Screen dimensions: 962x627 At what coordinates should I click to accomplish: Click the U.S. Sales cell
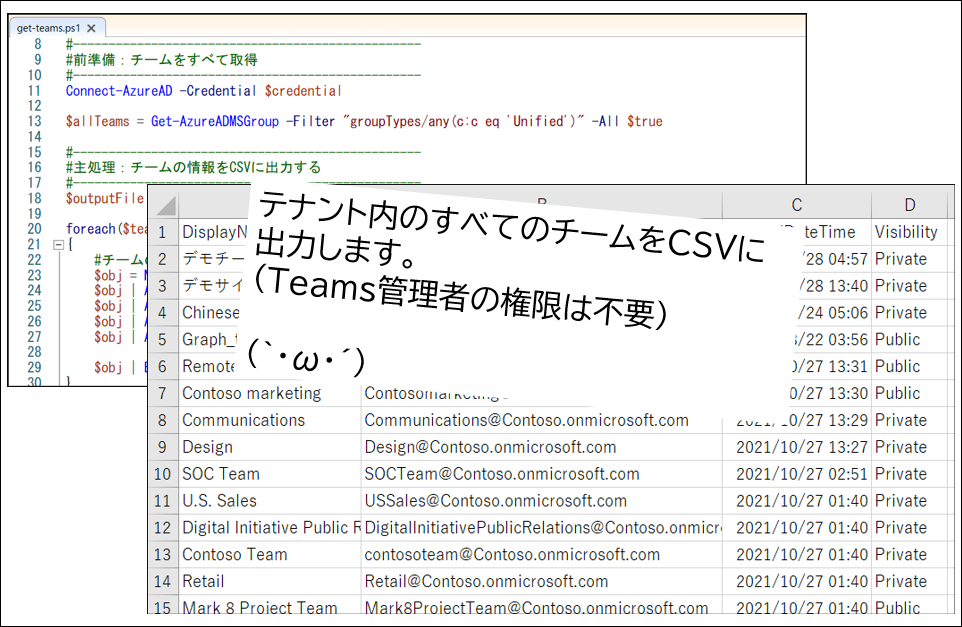(x=270, y=501)
